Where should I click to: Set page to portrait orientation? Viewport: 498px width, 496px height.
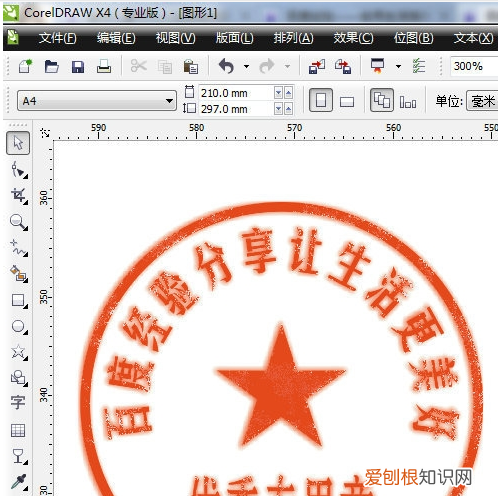[x=321, y=100]
